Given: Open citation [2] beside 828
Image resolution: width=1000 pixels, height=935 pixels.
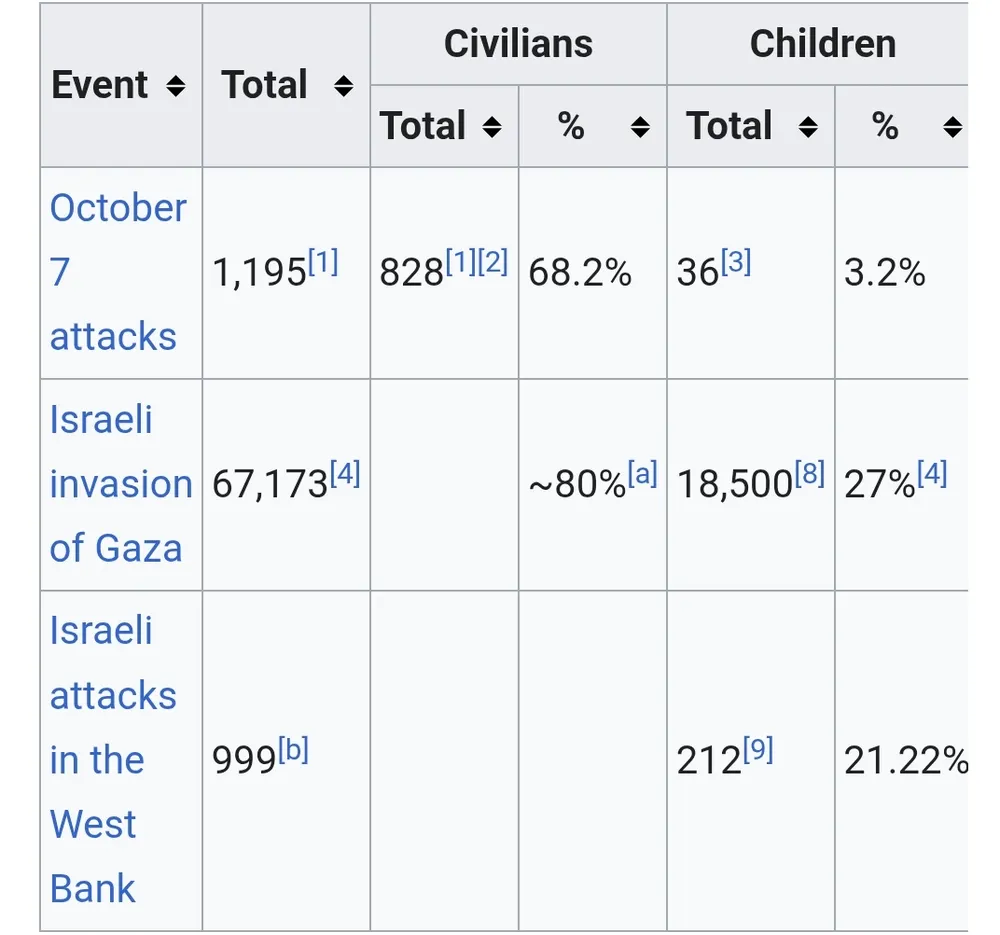Looking at the screenshot, I should pos(493,262).
